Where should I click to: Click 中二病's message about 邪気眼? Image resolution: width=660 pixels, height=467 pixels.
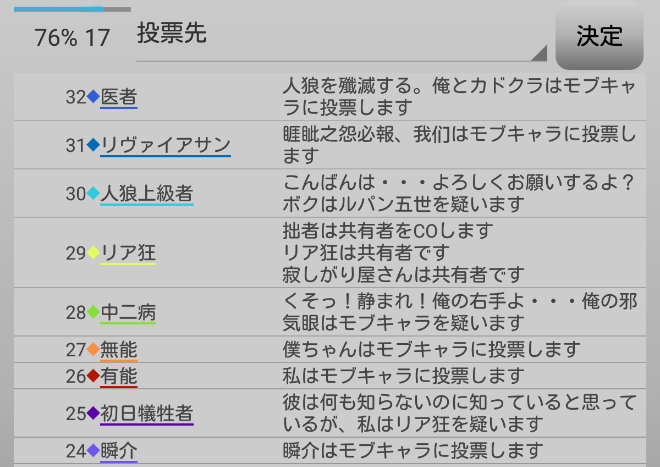point(460,312)
